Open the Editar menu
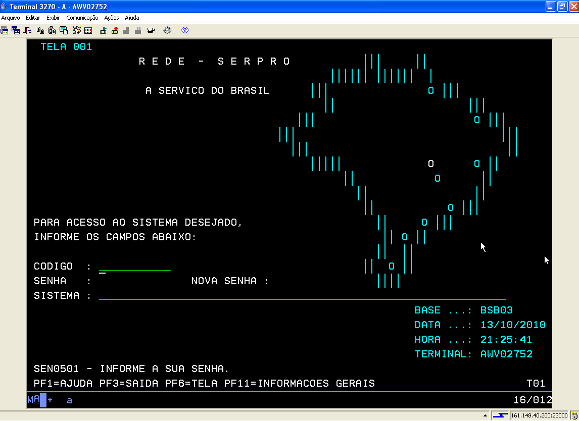Image resolution: width=579 pixels, height=421 pixels. 32,18
